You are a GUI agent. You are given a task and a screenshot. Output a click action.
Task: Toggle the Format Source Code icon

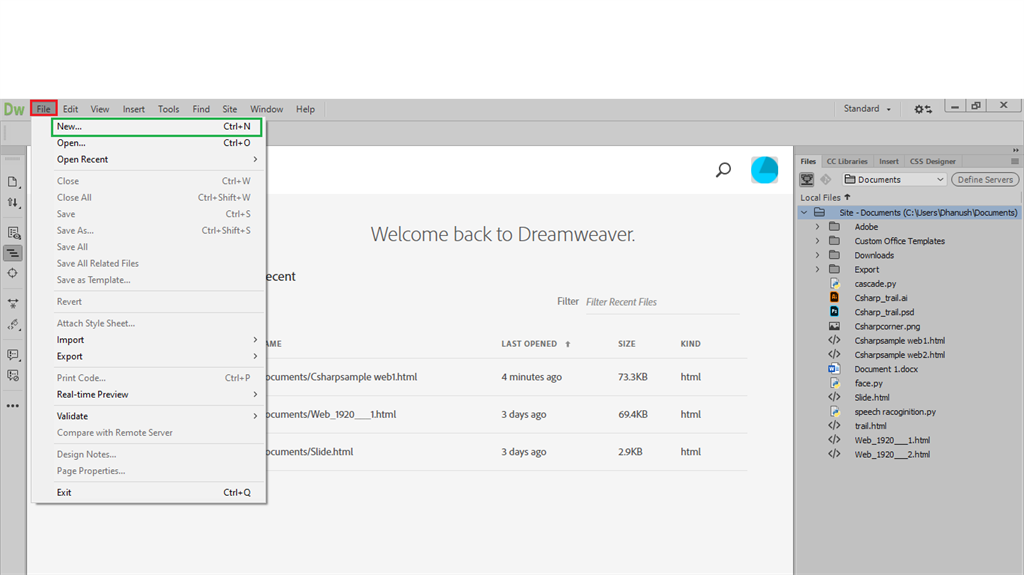coord(13,253)
